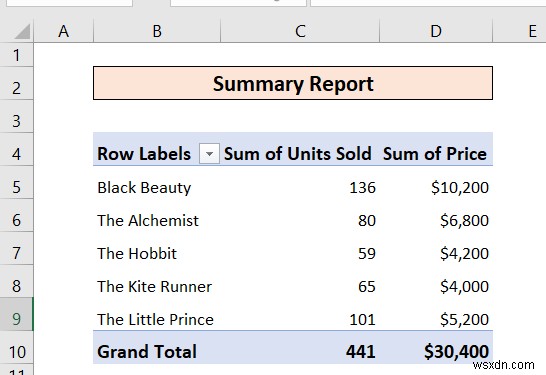Select row 4 header
Screen dimensions: 546x375
(x=16, y=149)
